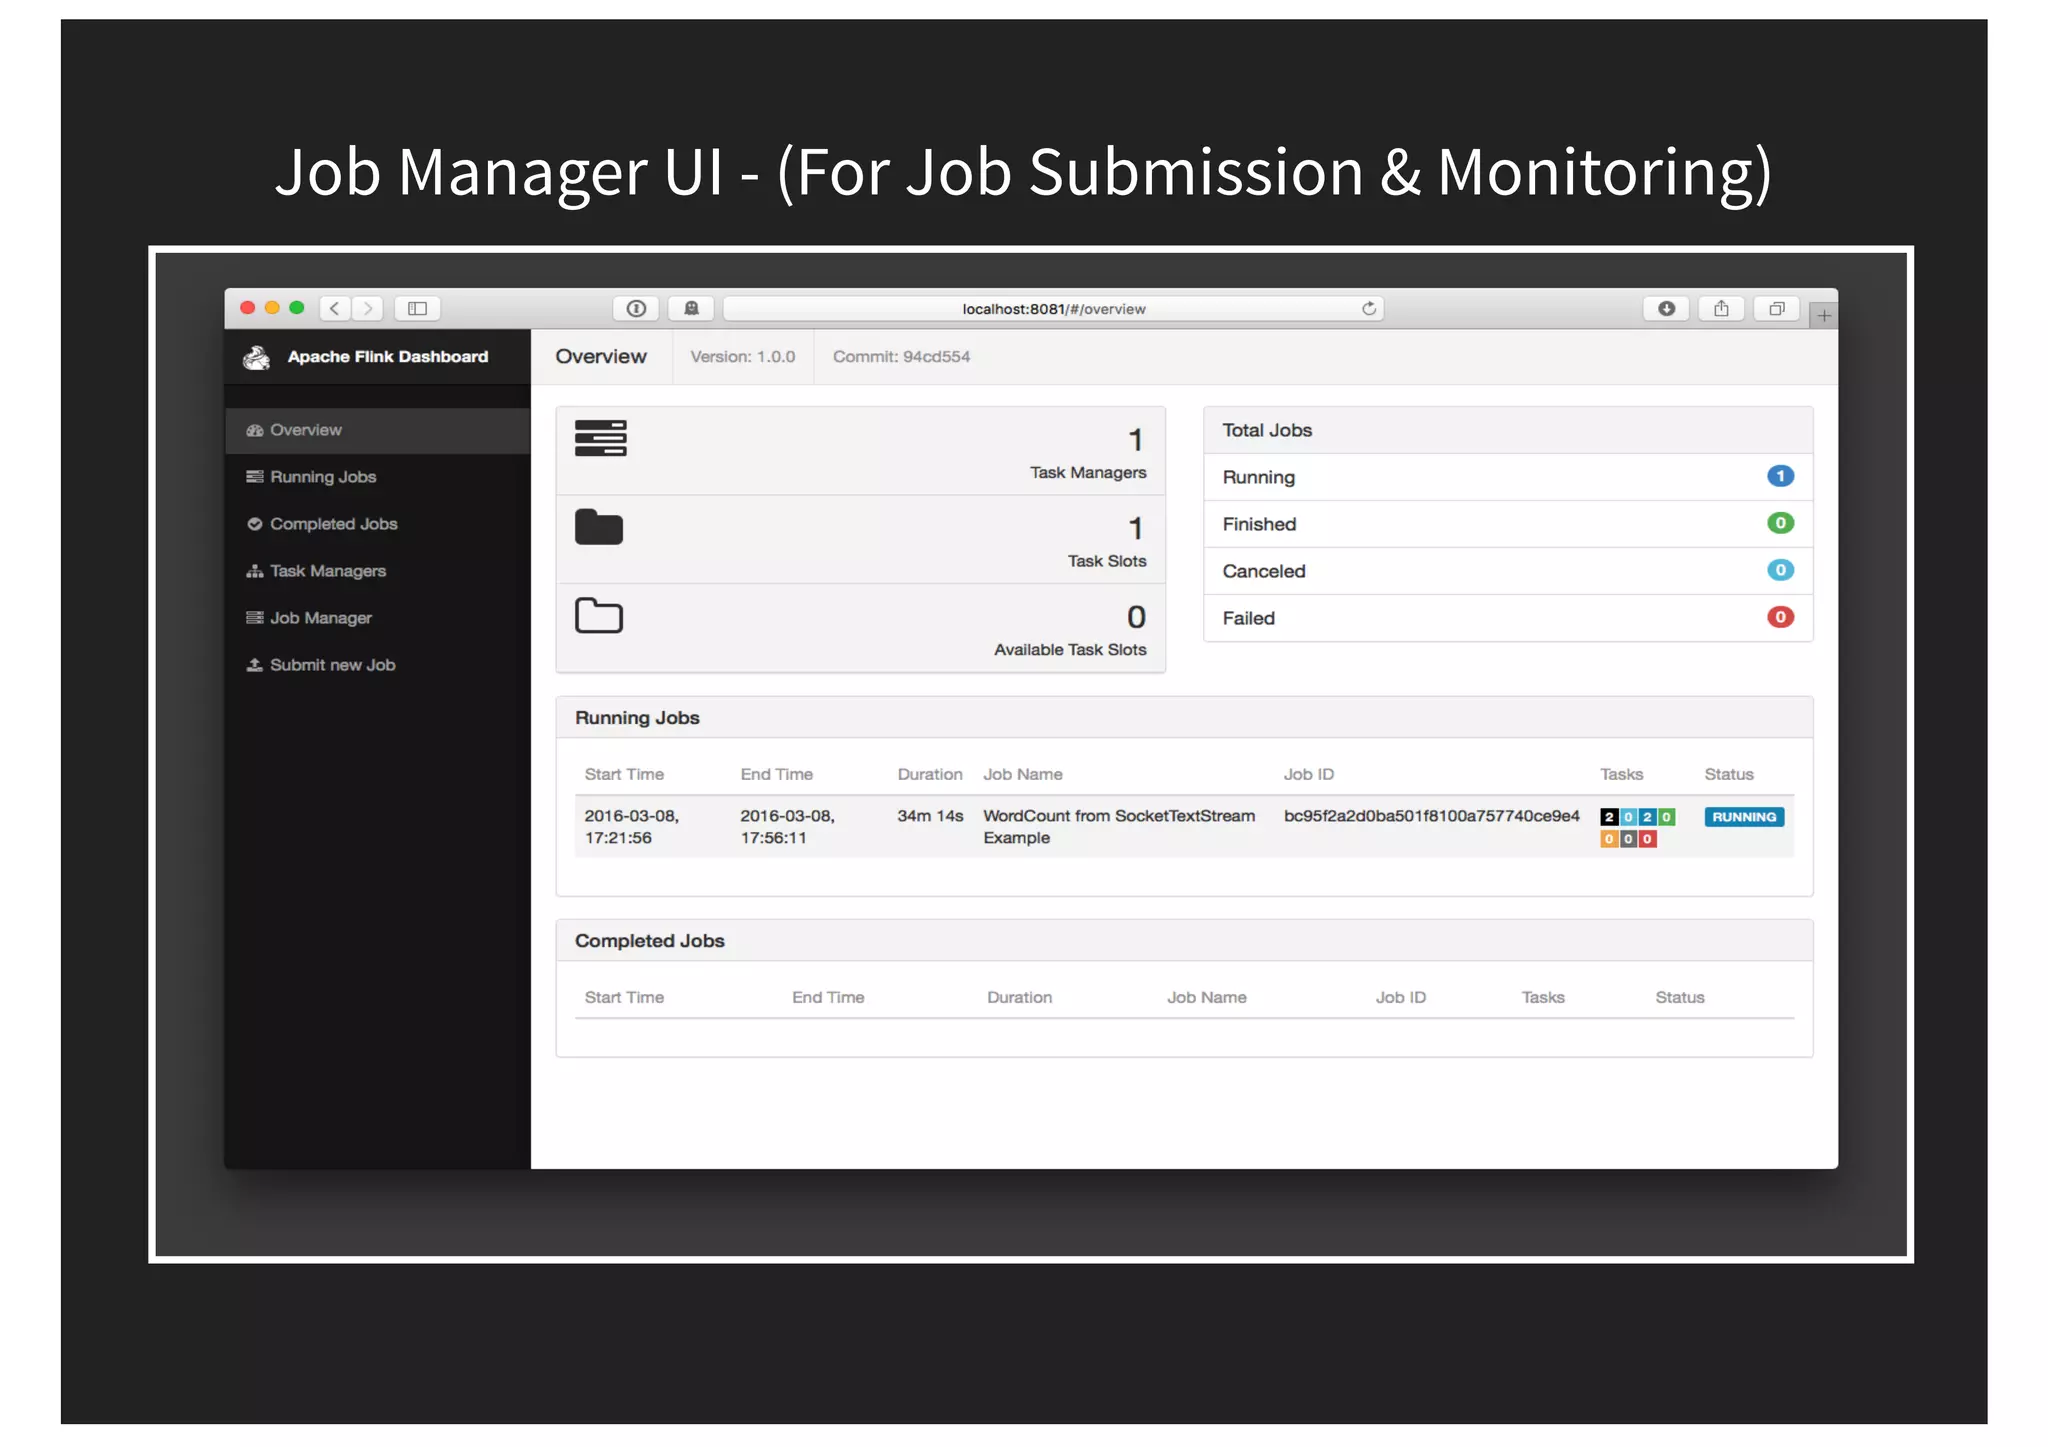Click the green Finished jobs count badge
This screenshot has height=1447, width=2048.
(1780, 524)
